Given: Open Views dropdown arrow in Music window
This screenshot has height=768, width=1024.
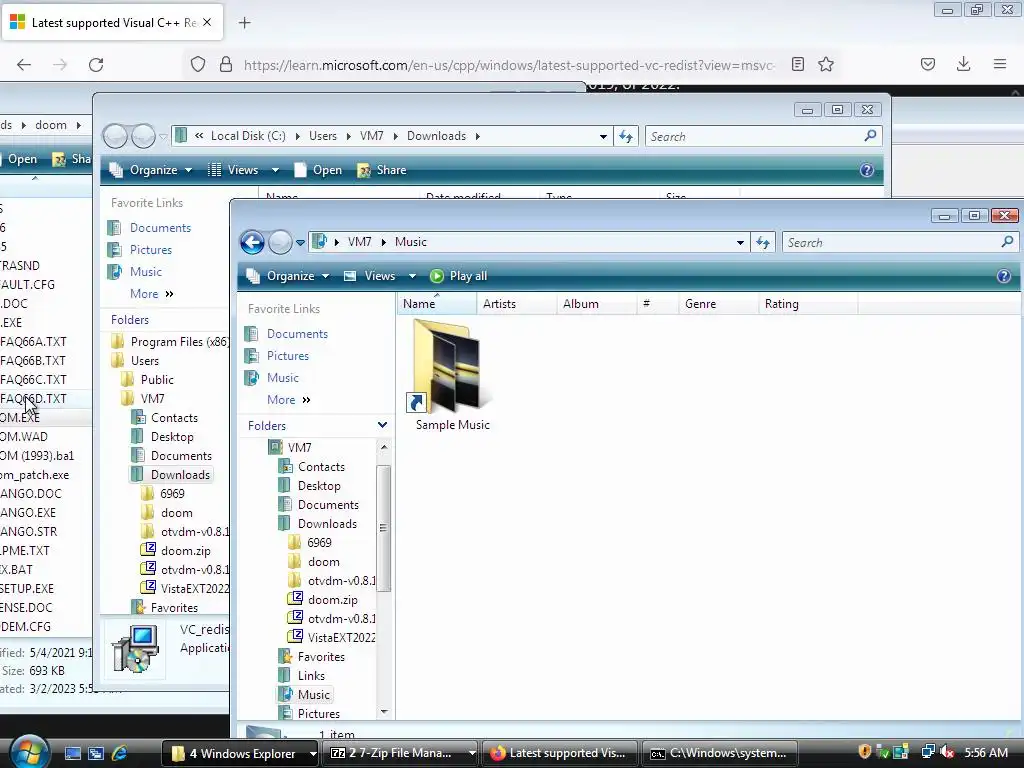Looking at the screenshot, I should click(x=412, y=276).
